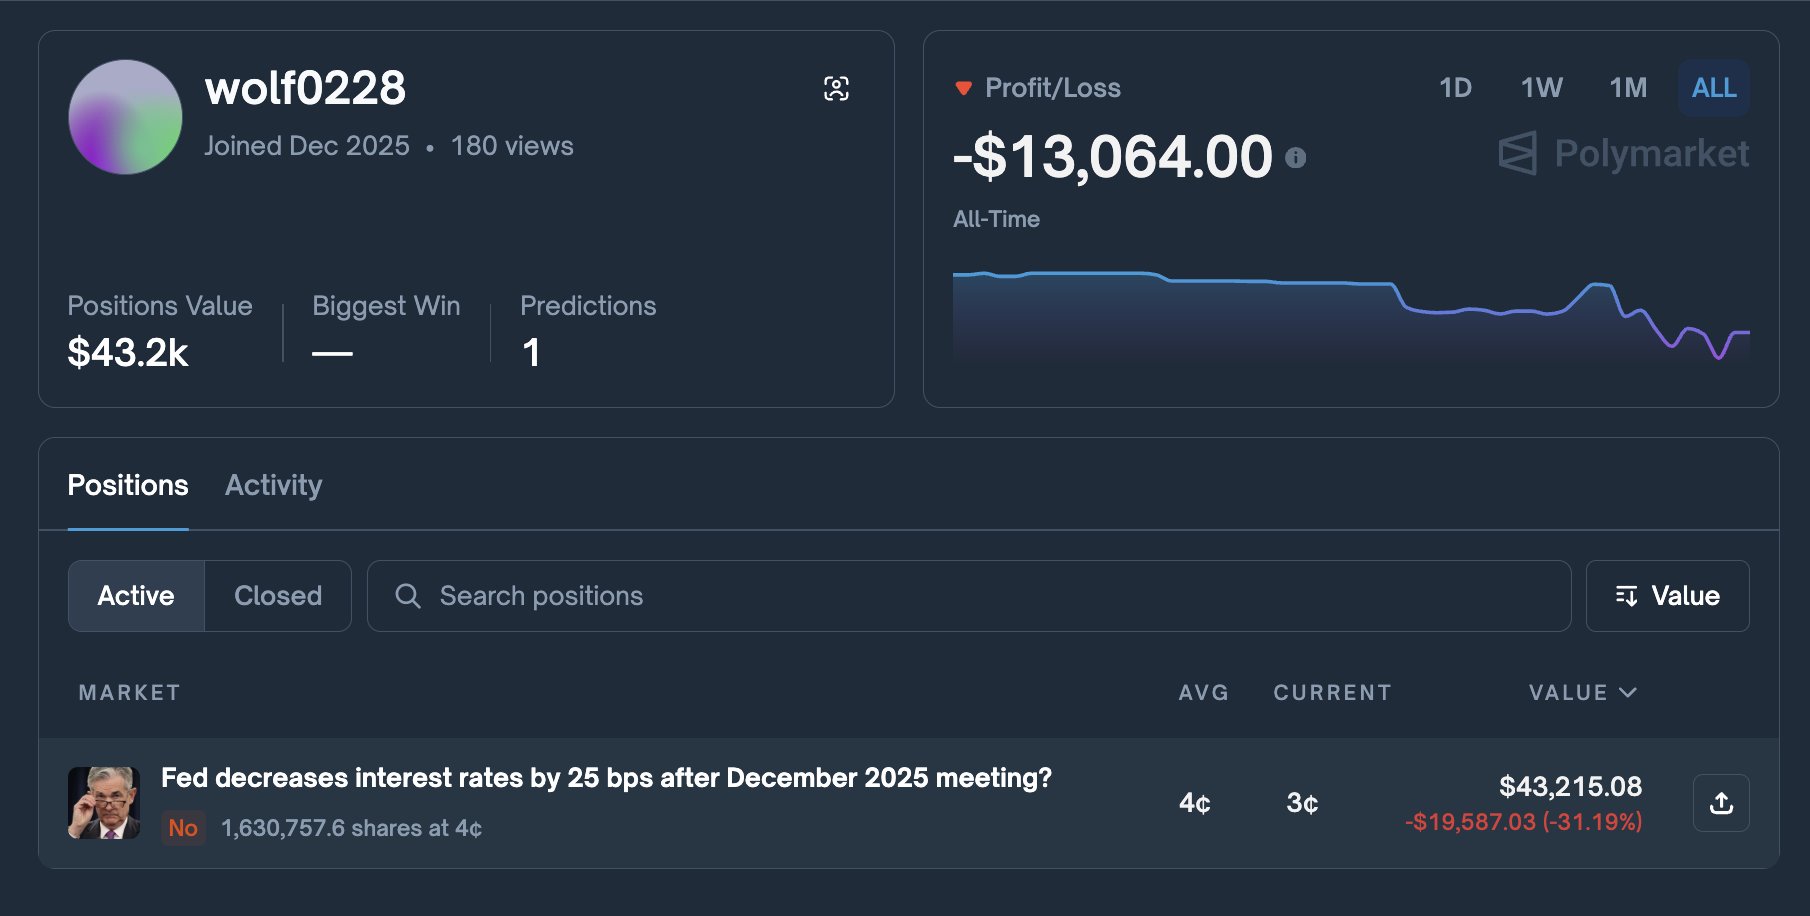The height and width of the screenshot is (916, 1810).
Task: Click the wolf0228 gradient avatar
Action: coord(125,117)
